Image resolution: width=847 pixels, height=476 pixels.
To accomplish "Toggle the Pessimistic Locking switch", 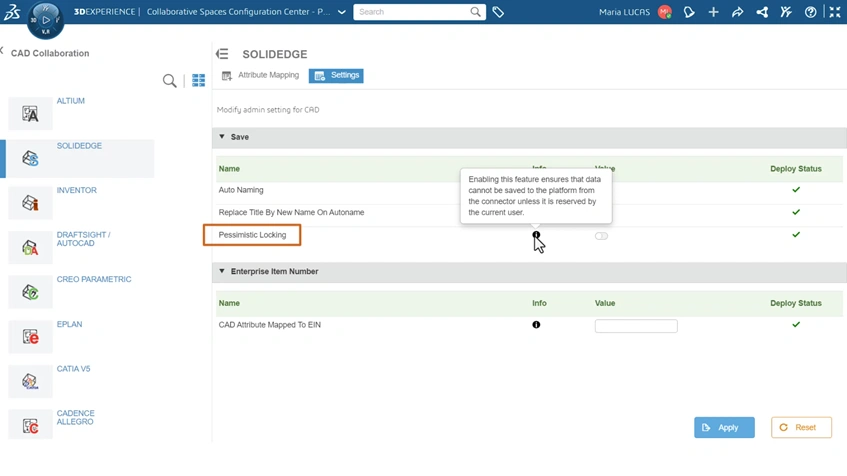I will click(601, 236).
